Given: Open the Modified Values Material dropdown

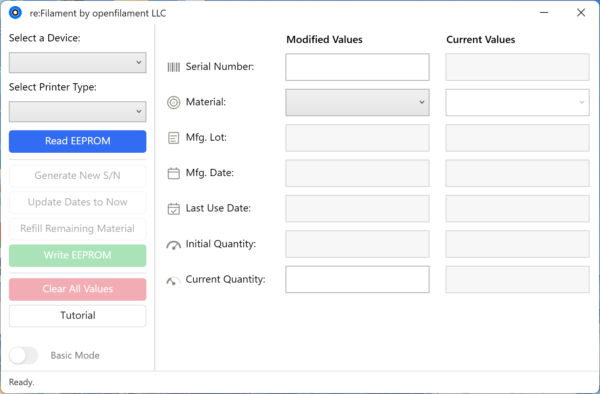Looking at the screenshot, I should click(x=357, y=103).
